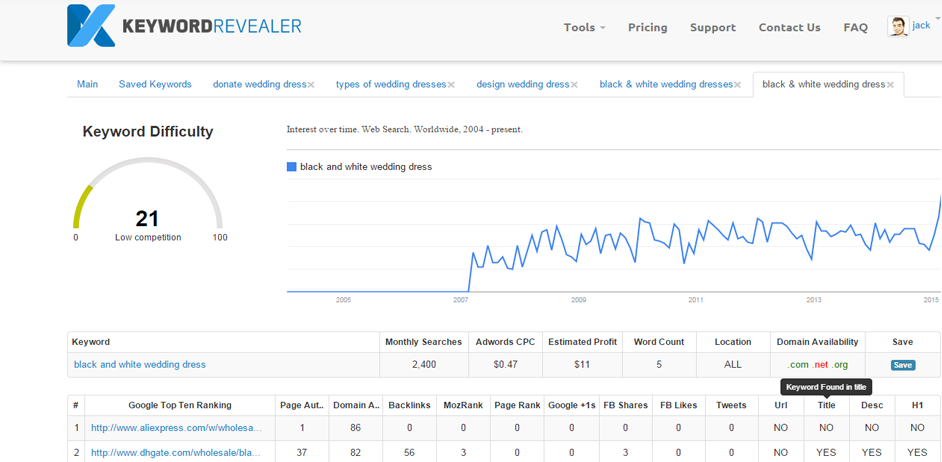This screenshot has height=462, width=942.
Task: Save the black and white wedding dress keyword
Action: click(902, 365)
